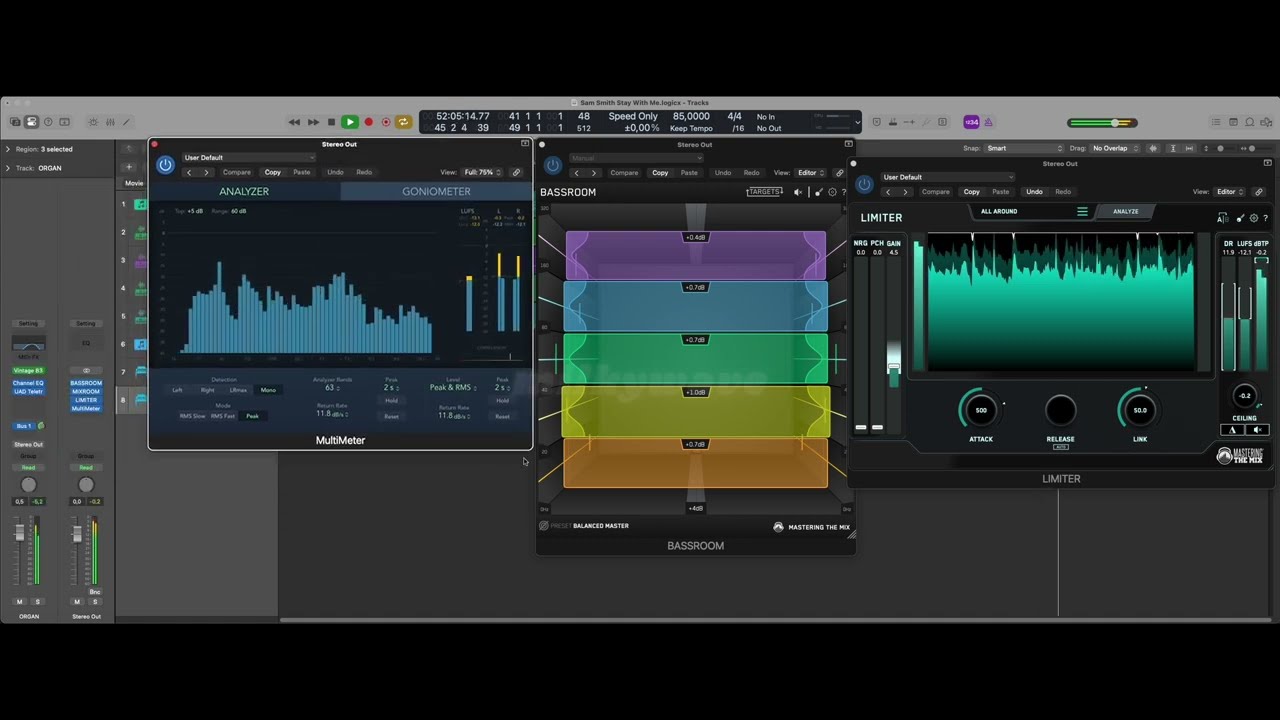The width and height of the screenshot is (1280, 720).
Task: Toggle the yellow Cycle mode button
Action: 404,122
